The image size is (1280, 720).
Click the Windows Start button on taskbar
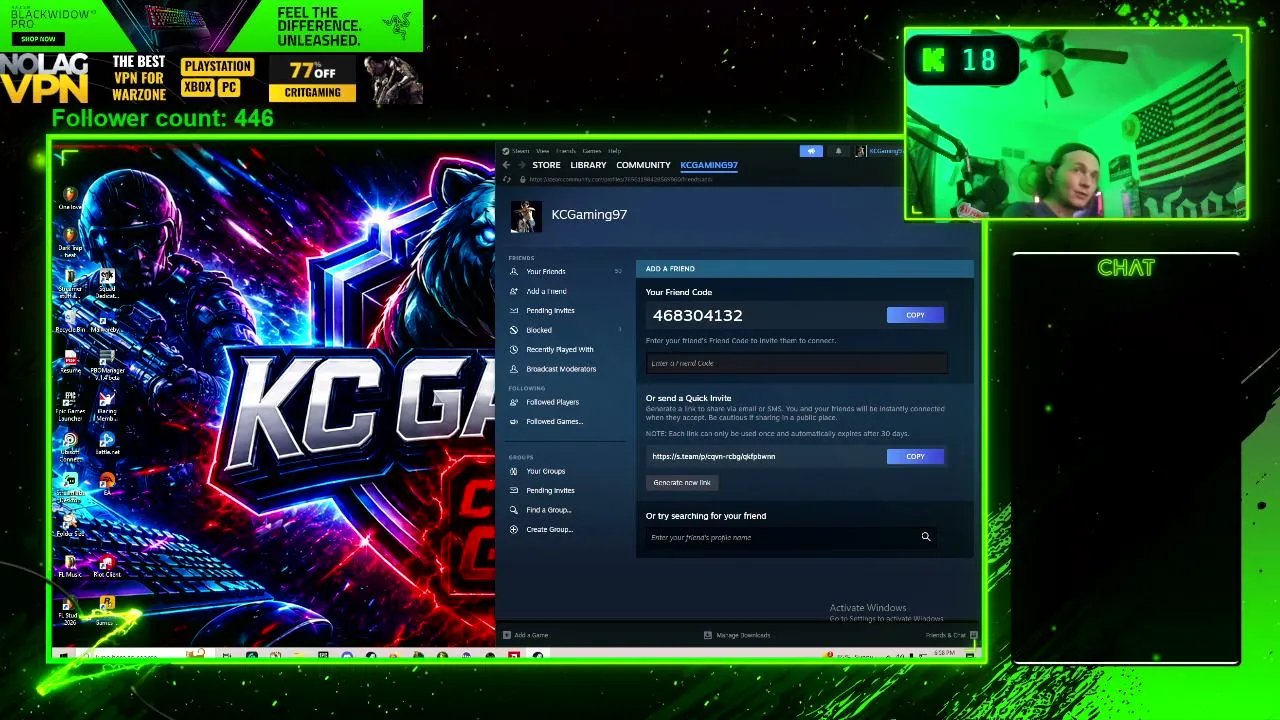click(x=64, y=656)
